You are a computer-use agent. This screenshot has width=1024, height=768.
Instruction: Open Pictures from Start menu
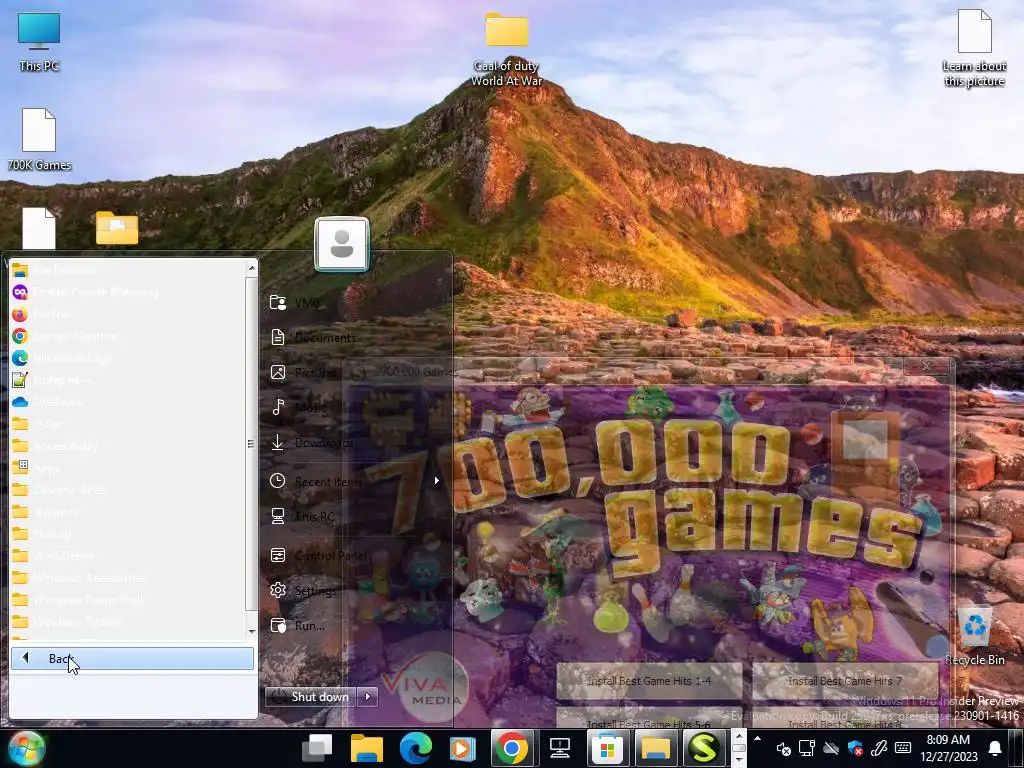tap(353, 372)
